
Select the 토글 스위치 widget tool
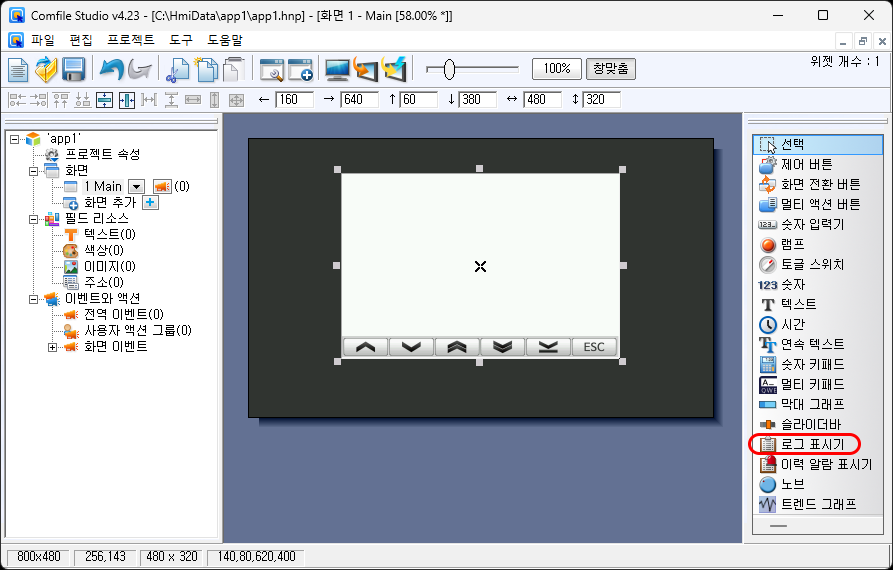coord(812,264)
